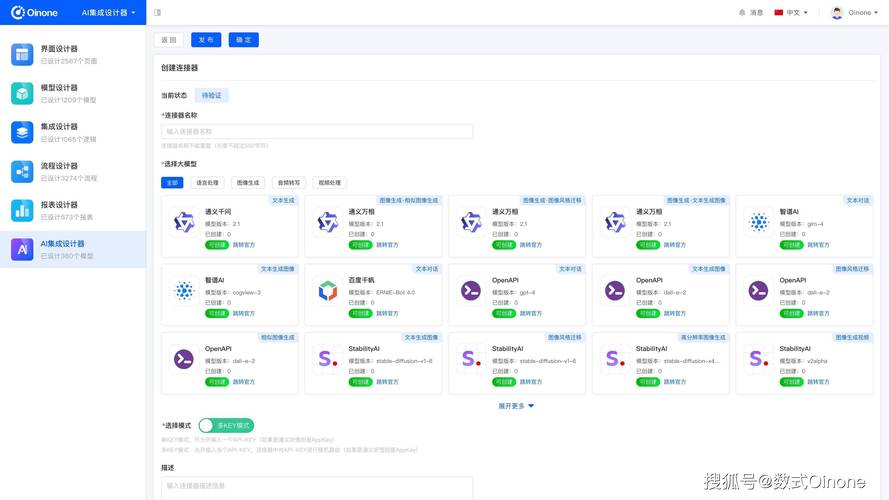The width and height of the screenshot is (889, 500).
Task: Expand 展开更多 to show more models
Action: click(516, 406)
